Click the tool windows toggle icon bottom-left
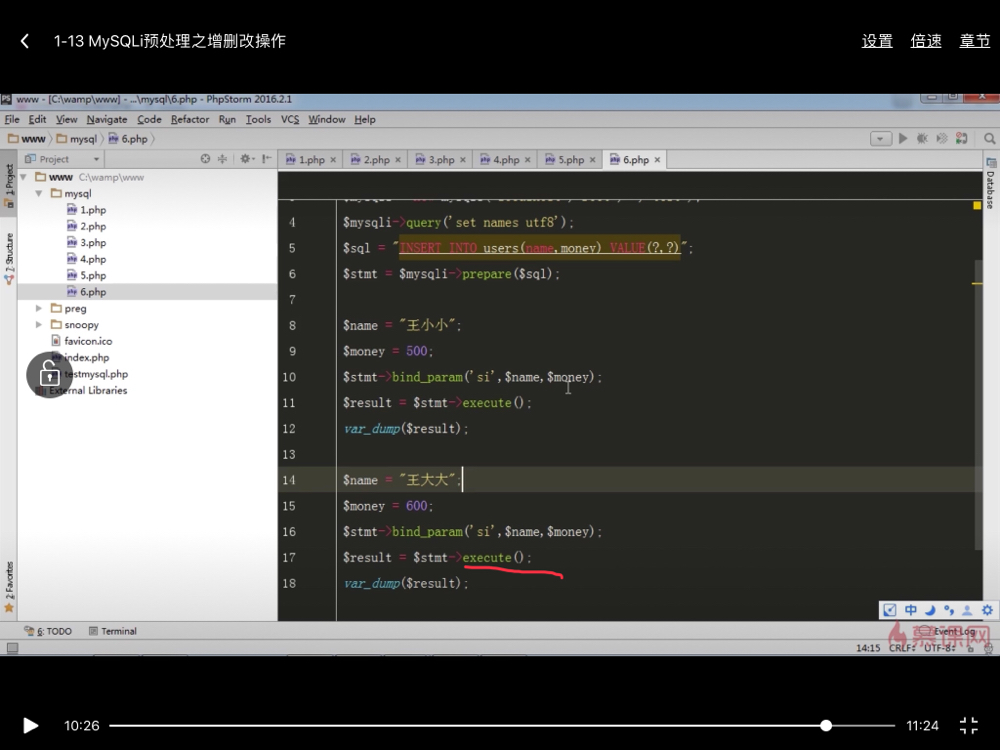The image size is (1001, 751). (x=12, y=648)
